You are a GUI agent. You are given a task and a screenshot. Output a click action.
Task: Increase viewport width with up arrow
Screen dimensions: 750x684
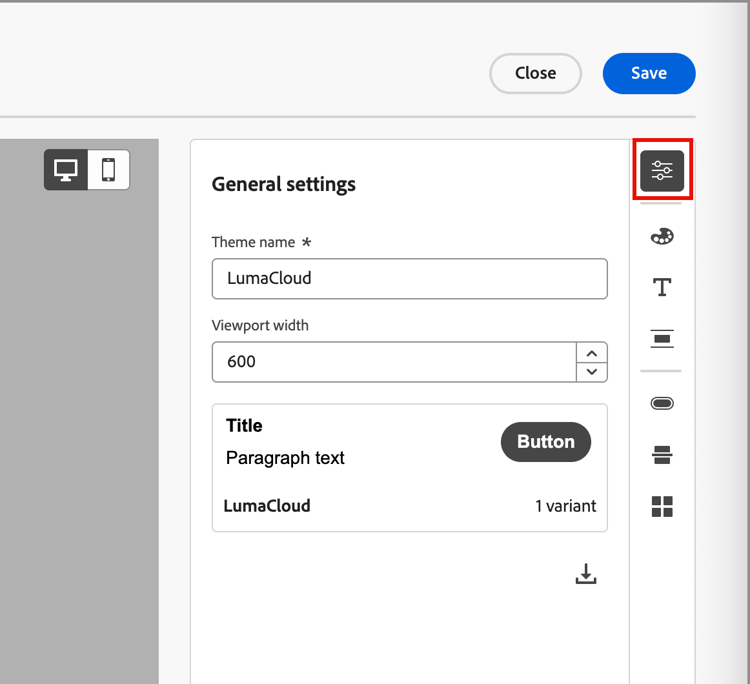coord(592,352)
